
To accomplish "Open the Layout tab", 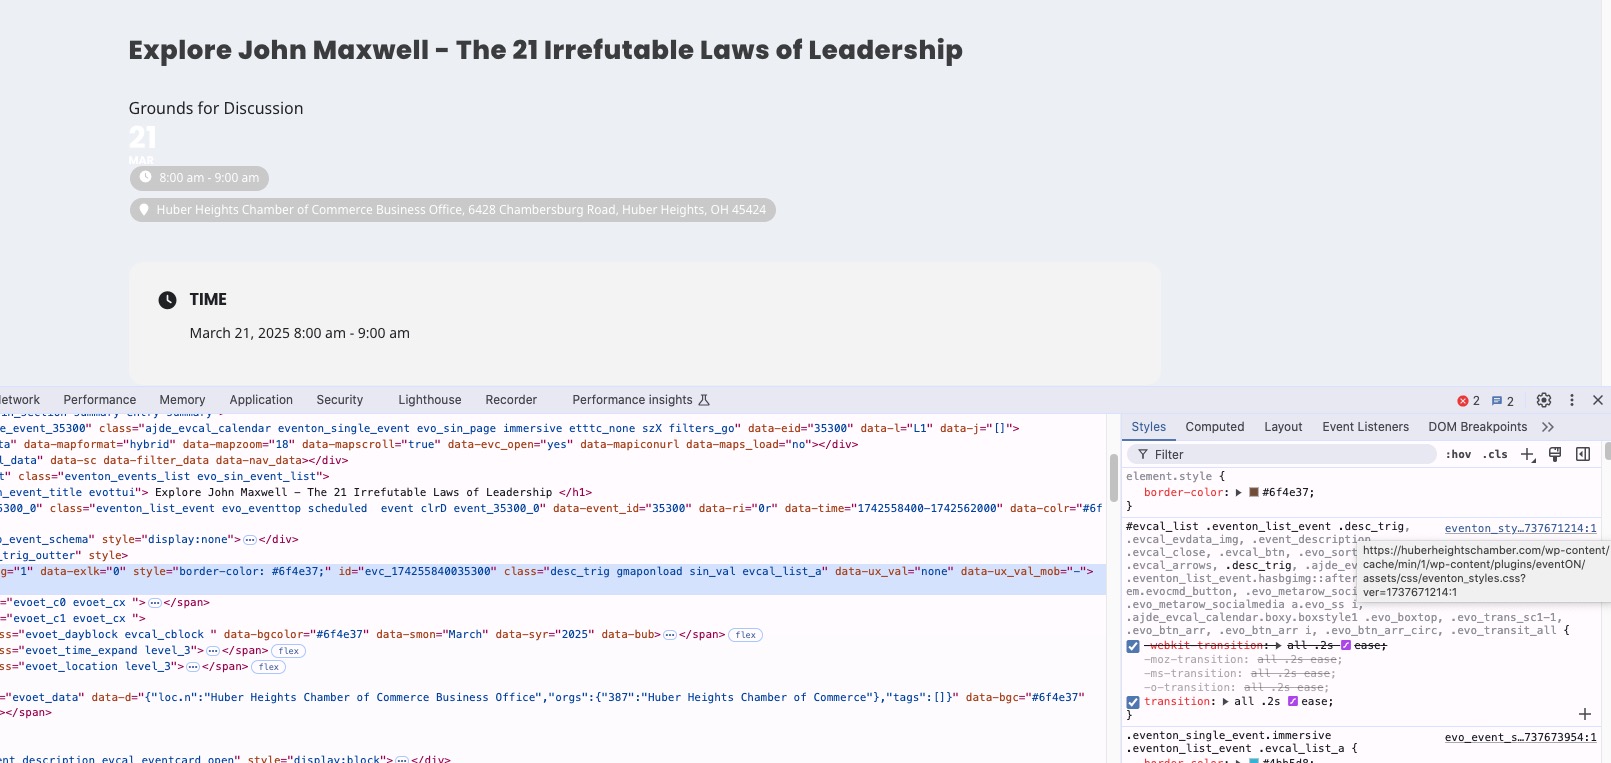I will (x=1283, y=427).
